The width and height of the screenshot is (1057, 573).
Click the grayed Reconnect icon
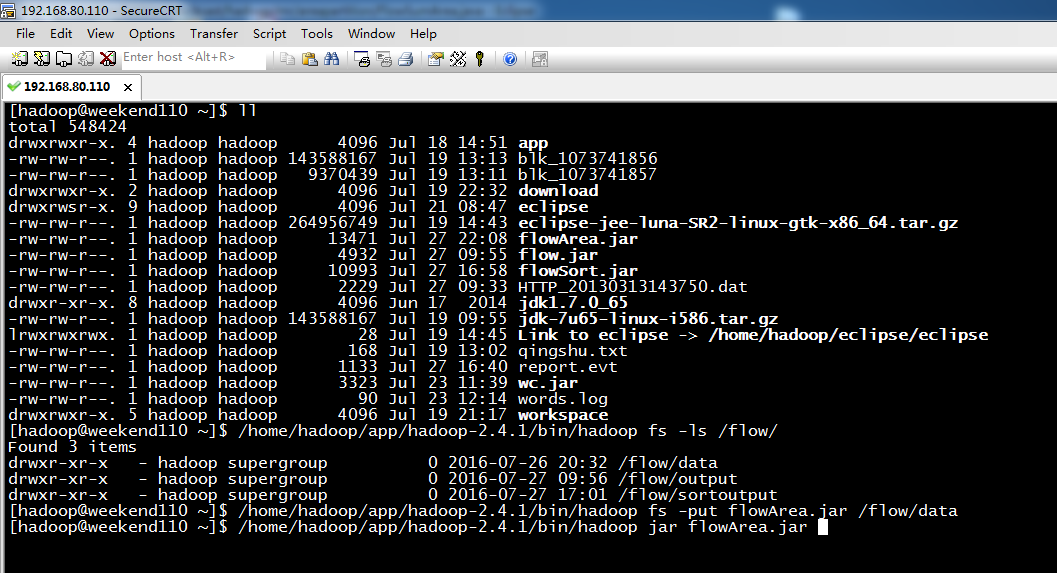[x=86, y=59]
